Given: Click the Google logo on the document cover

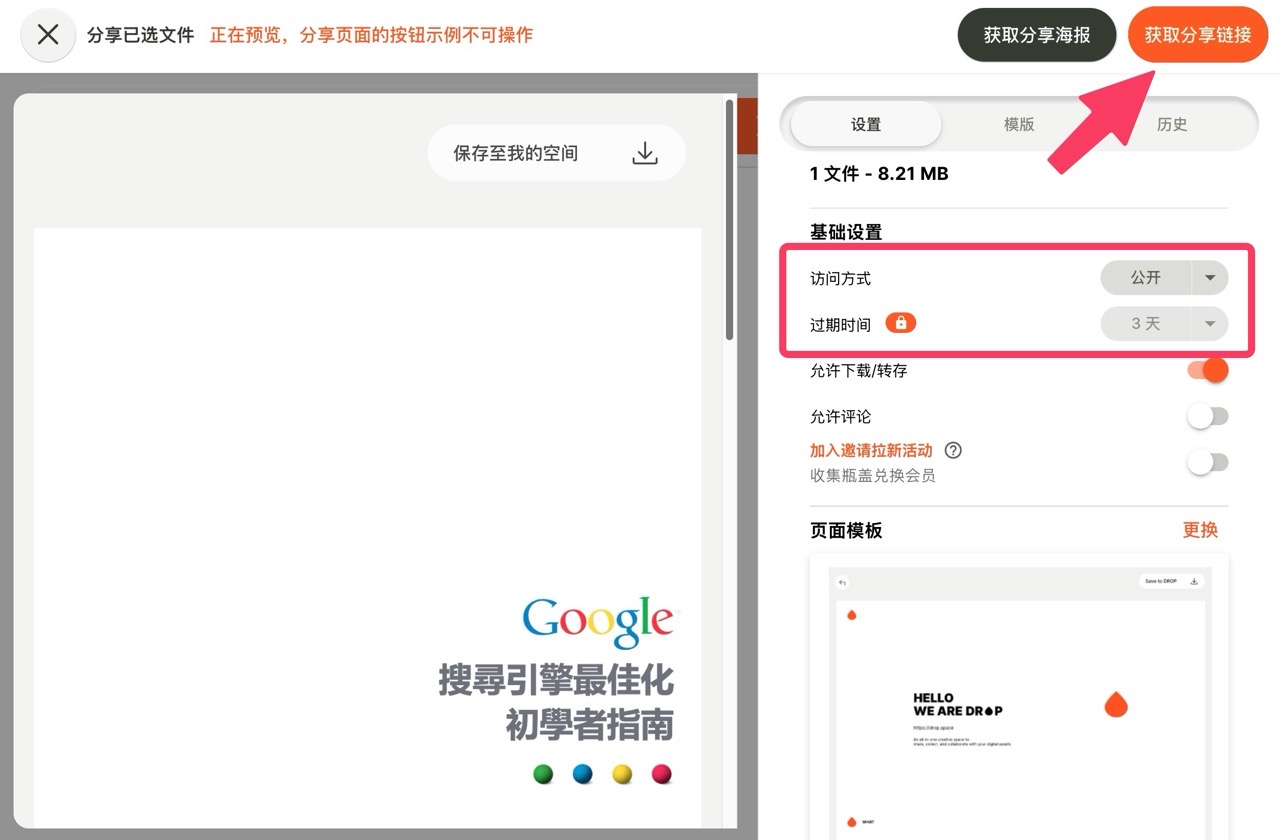Looking at the screenshot, I should [x=598, y=621].
